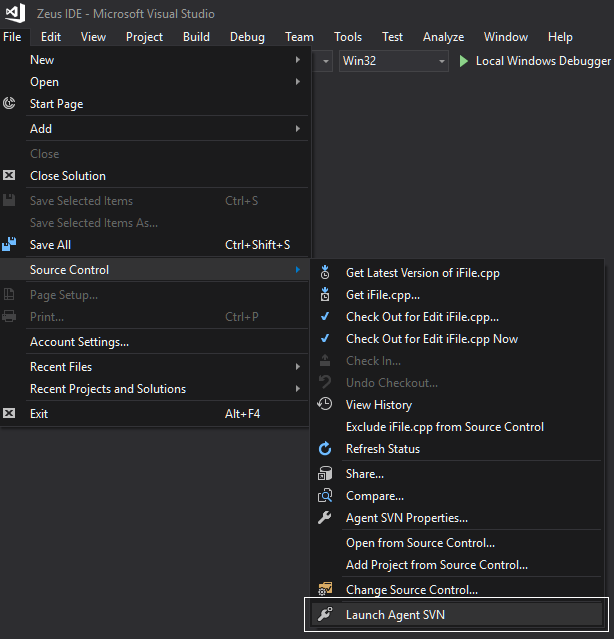Click Local Windows Debugger button
This screenshot has width=614, height=639.
click(535, 61)
